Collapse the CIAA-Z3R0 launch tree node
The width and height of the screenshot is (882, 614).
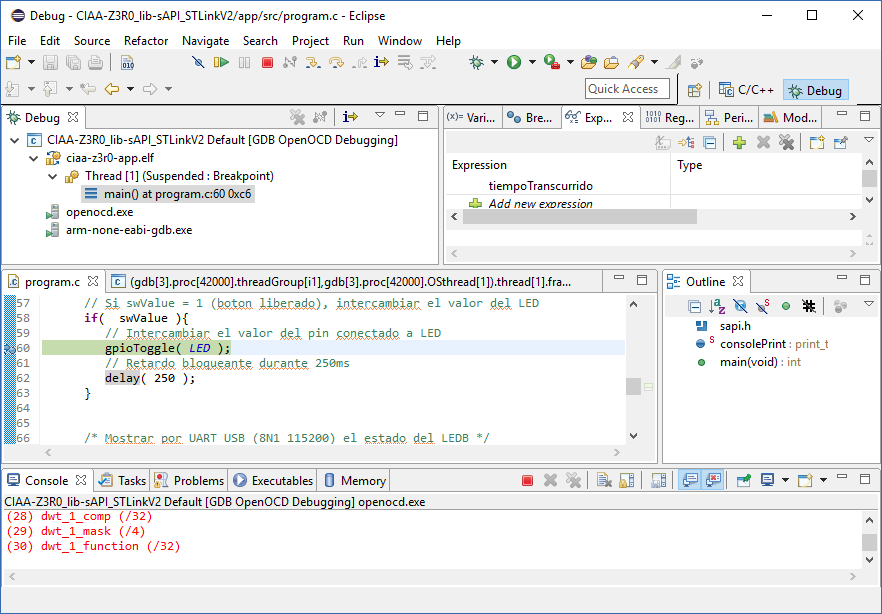[15, 140]
